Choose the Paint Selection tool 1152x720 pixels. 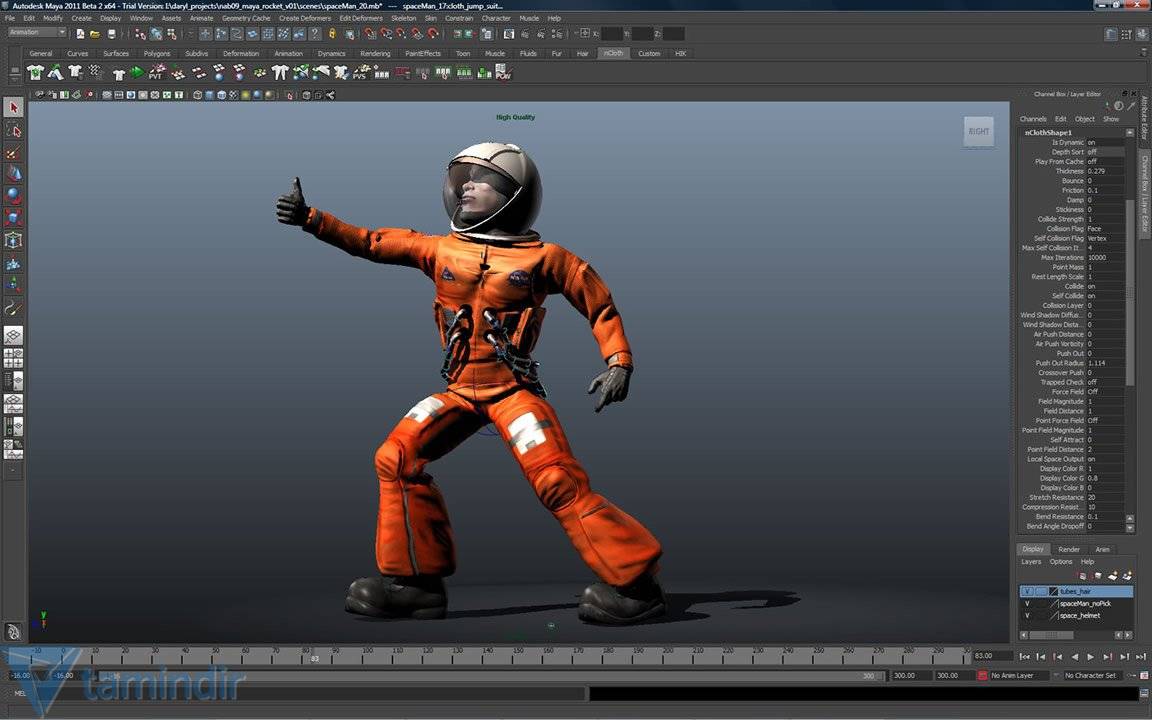click(13, 153)
